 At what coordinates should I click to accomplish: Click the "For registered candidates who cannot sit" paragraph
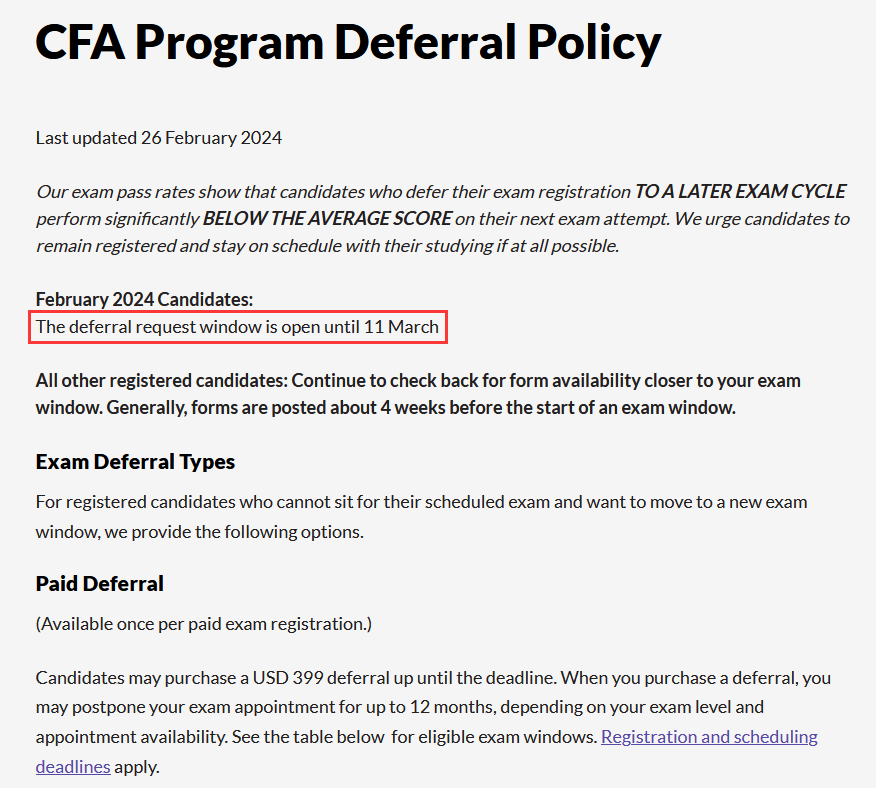click(421, 517)
